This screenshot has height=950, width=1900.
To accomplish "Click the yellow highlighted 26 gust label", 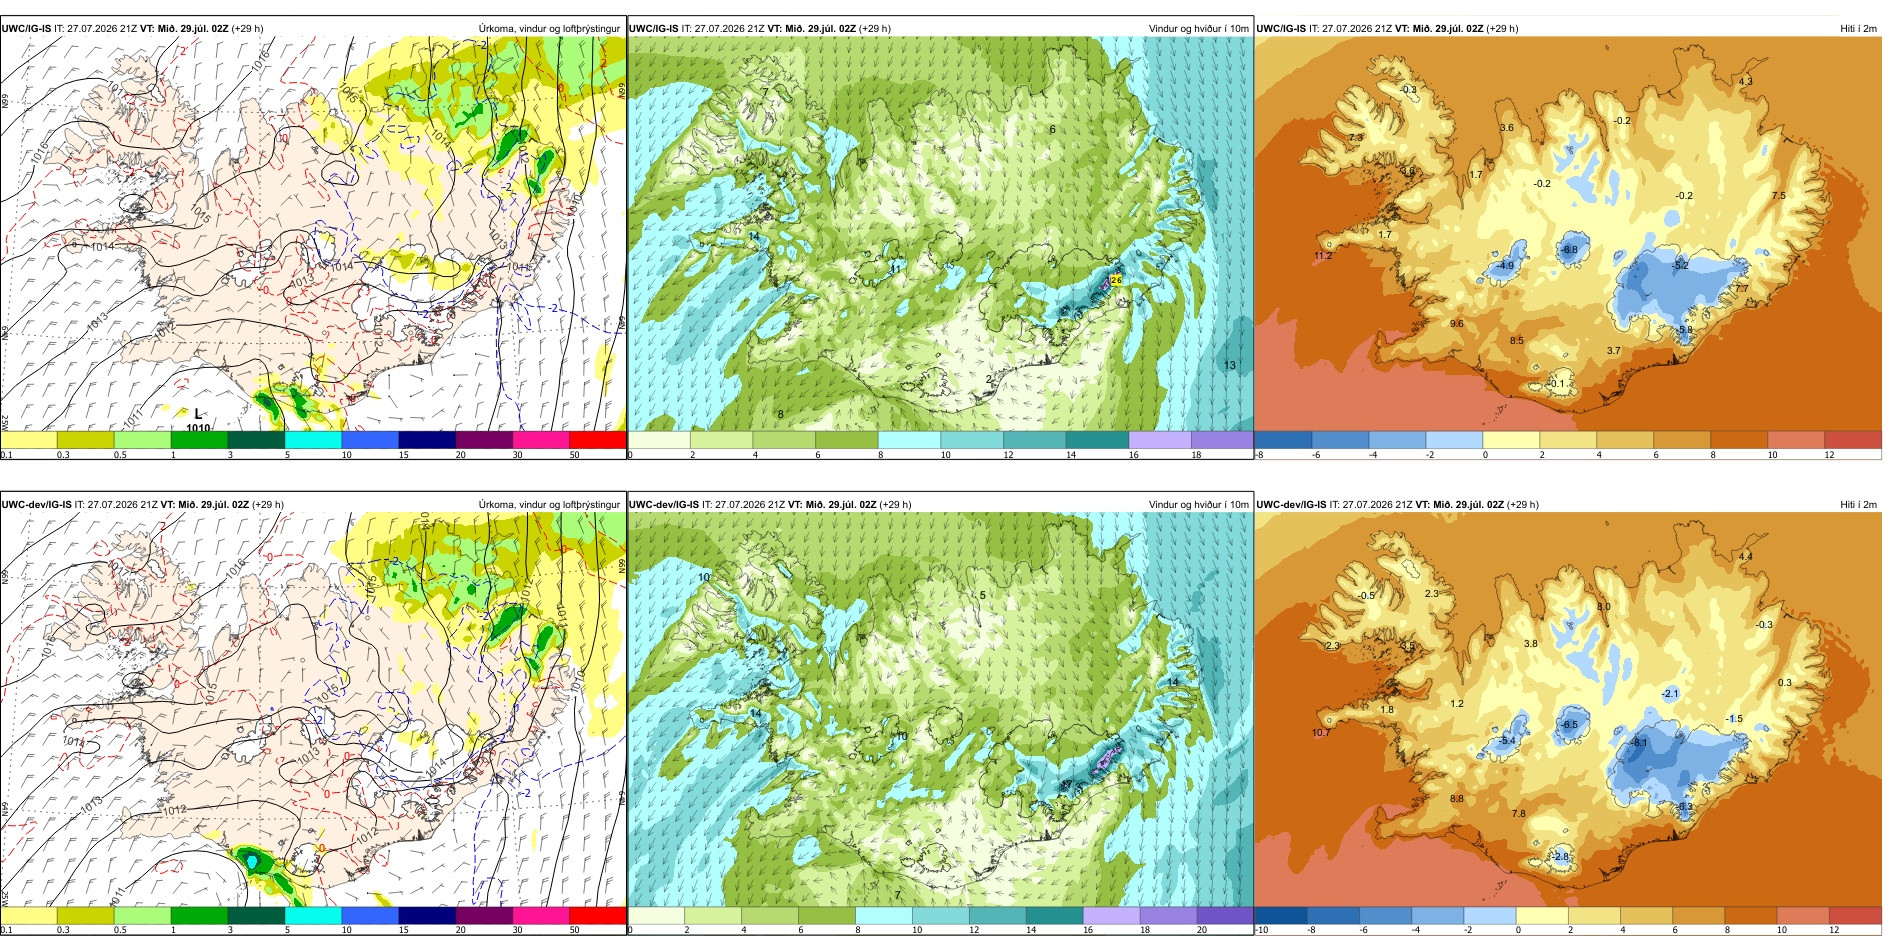I will pos(1116,281).
